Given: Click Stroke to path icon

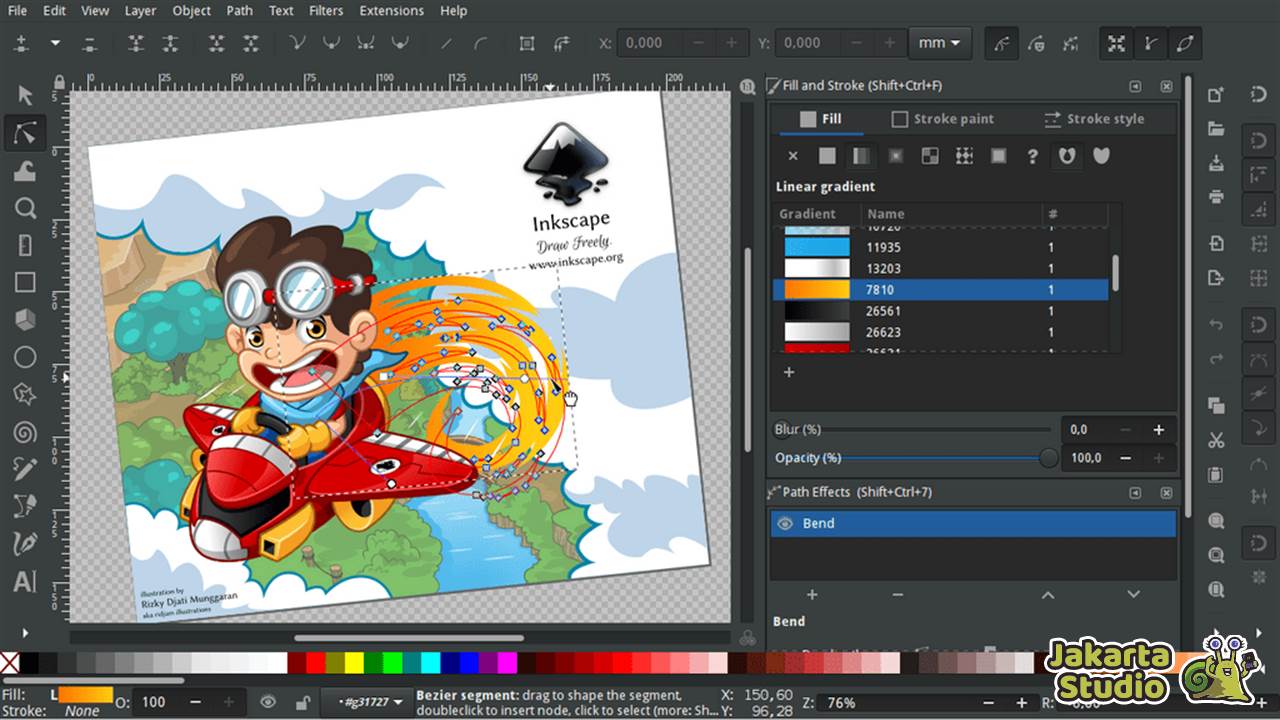Looking at the screenshot, I should click(561, 43).
